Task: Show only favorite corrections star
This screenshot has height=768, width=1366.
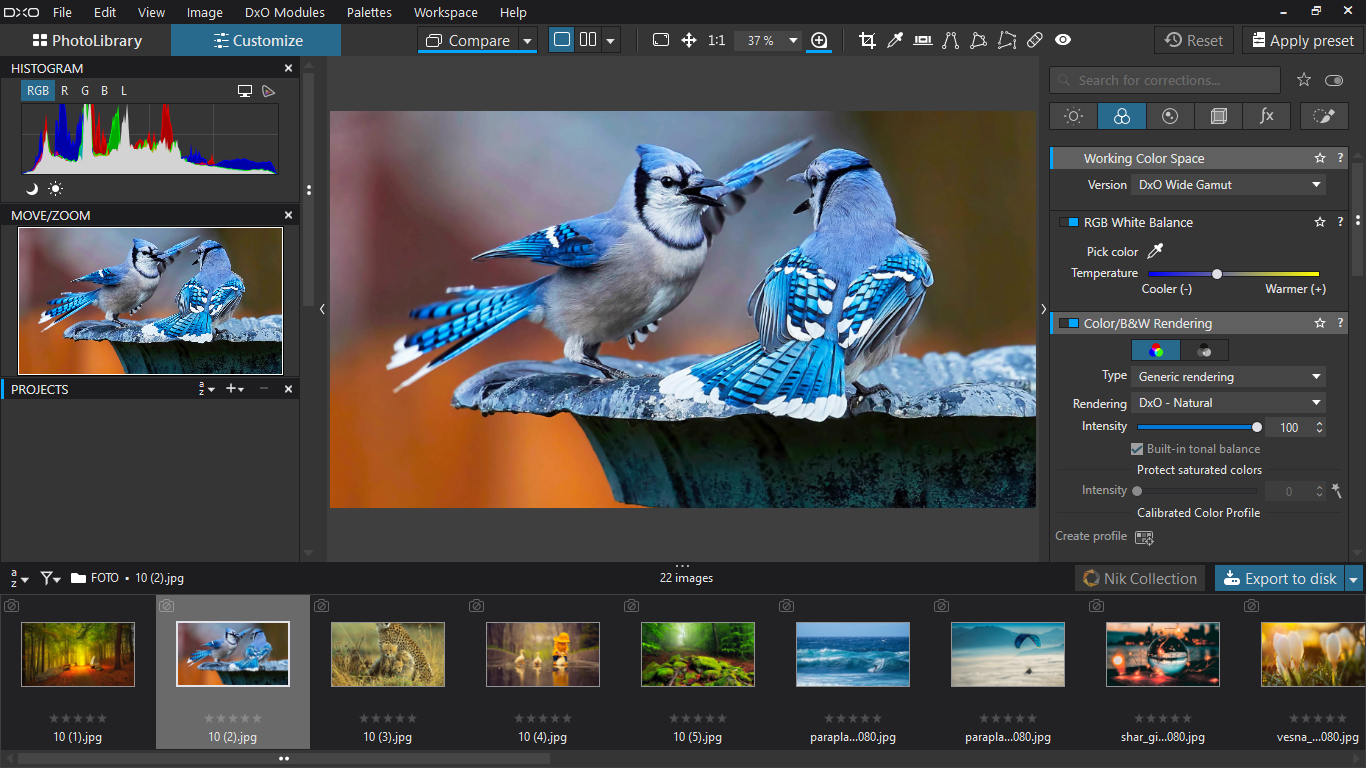Action: point(1304,80)
